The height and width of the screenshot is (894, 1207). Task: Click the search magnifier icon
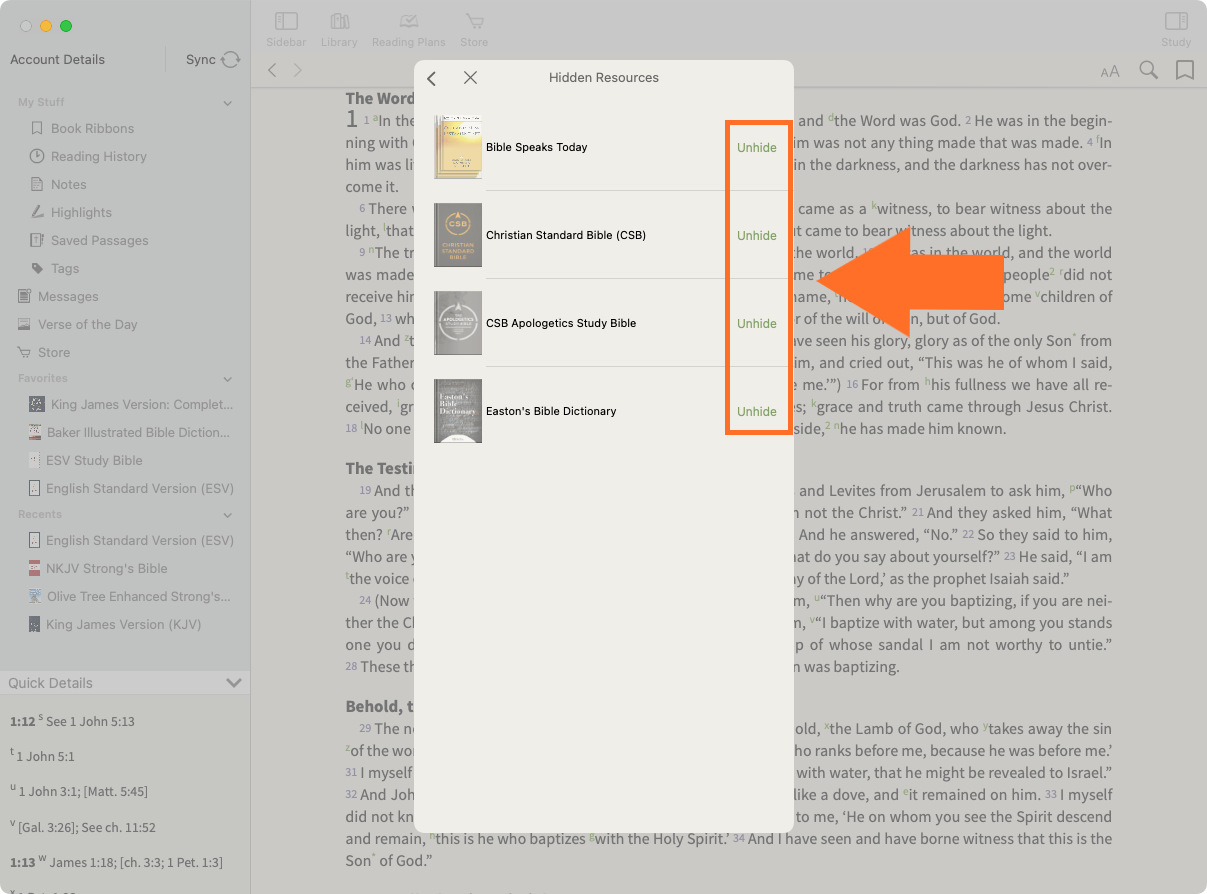point(1149,70)
